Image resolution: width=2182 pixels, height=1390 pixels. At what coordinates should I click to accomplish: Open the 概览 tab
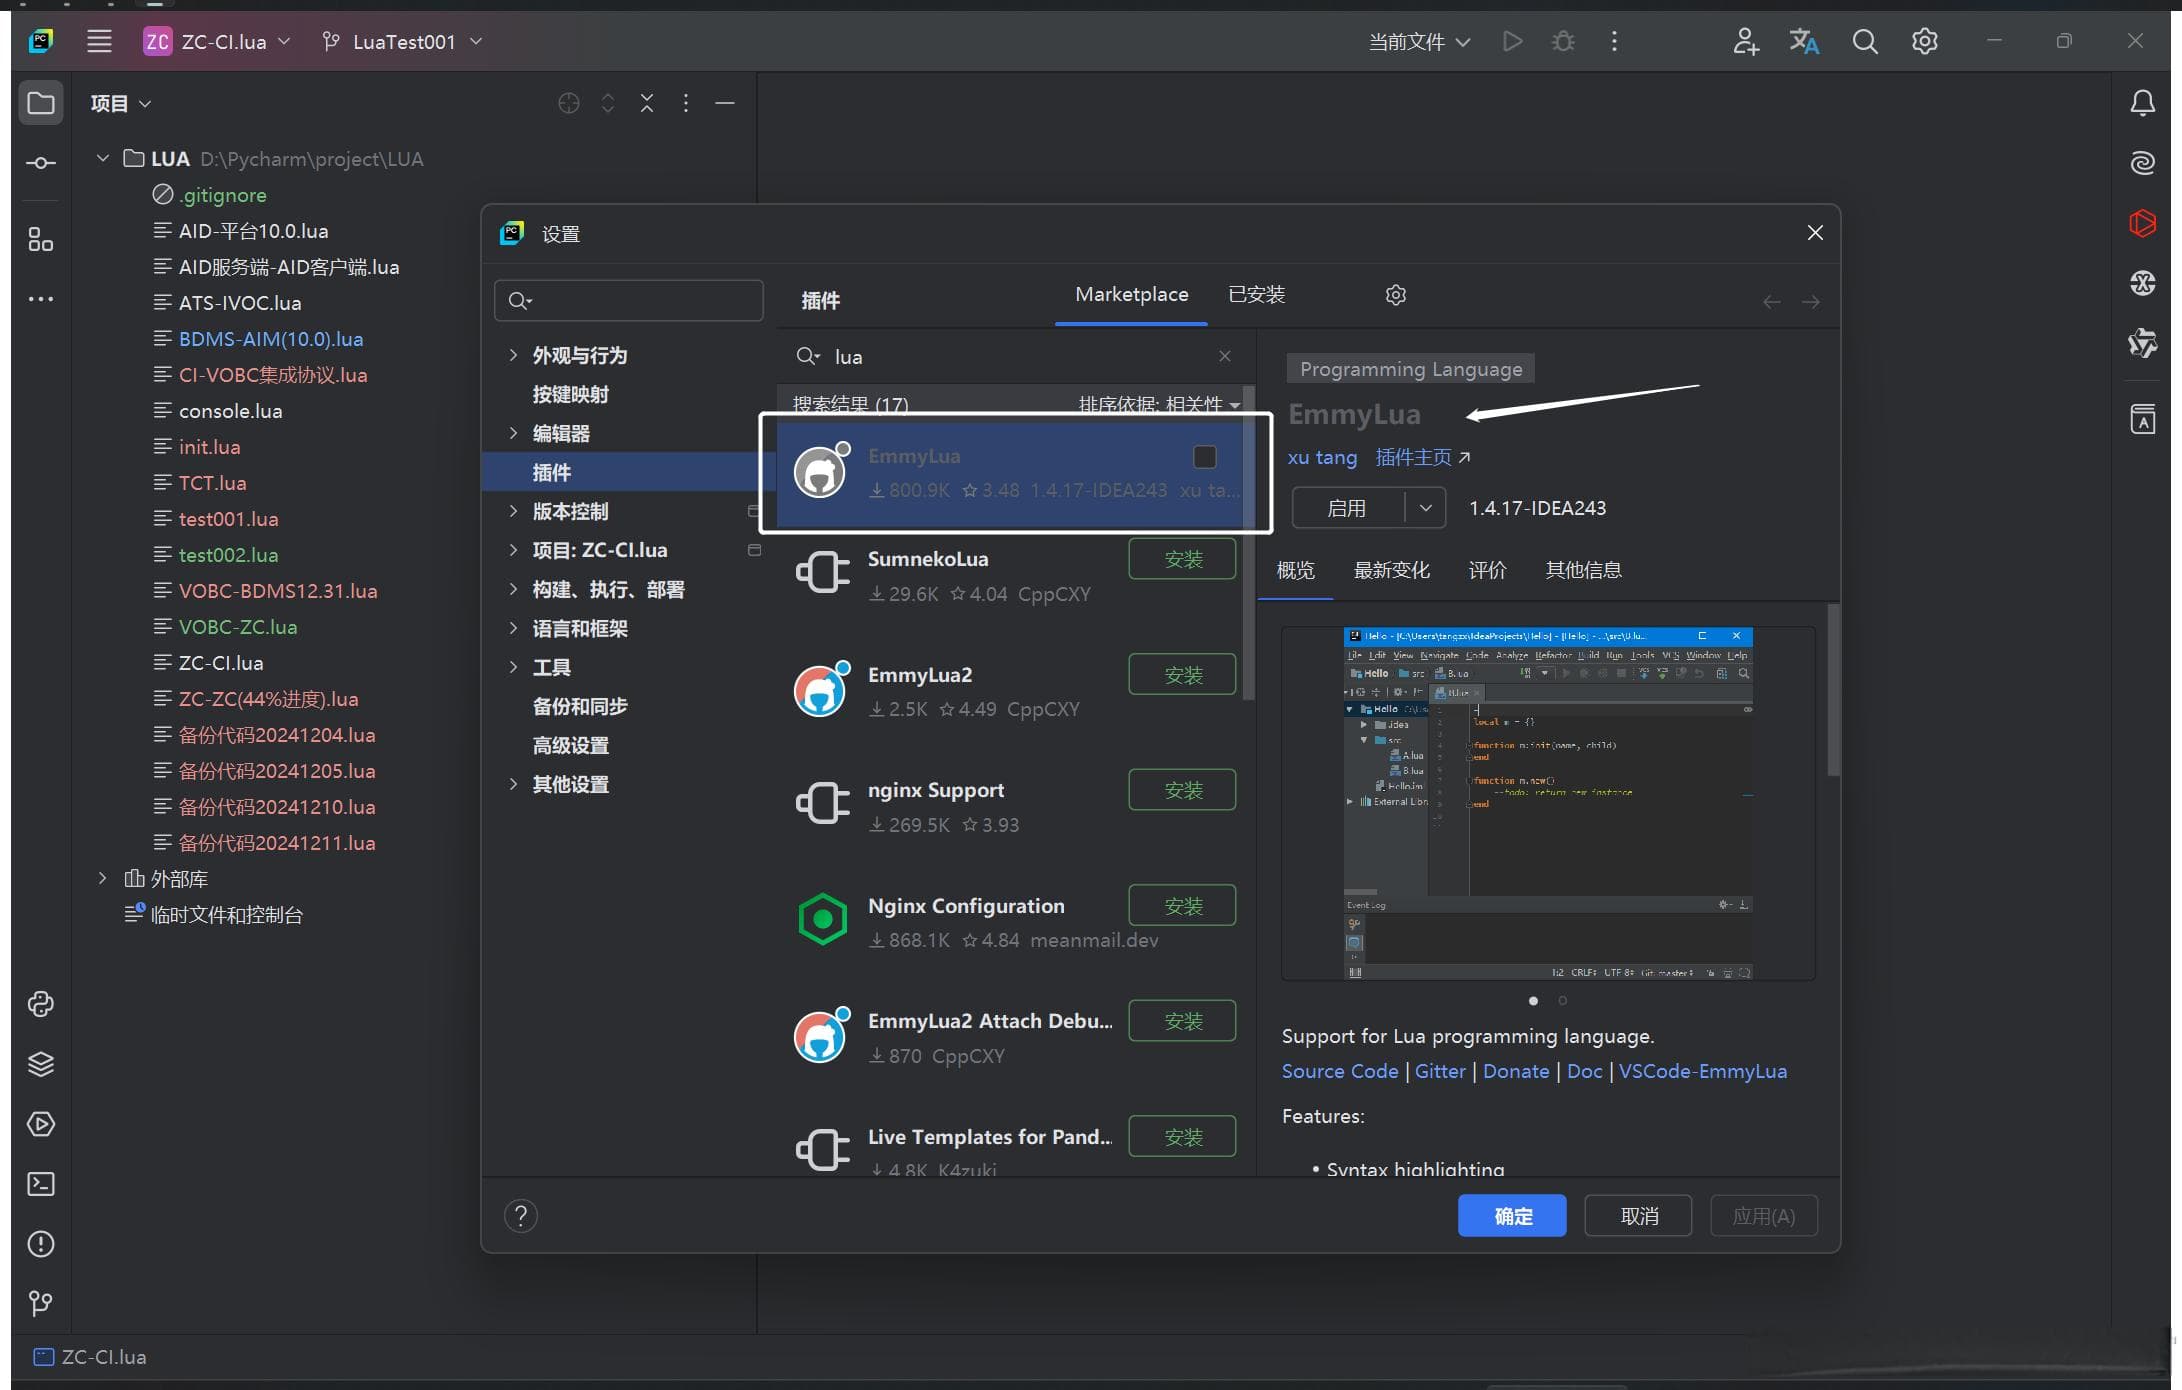click(x=1295, y=570)
